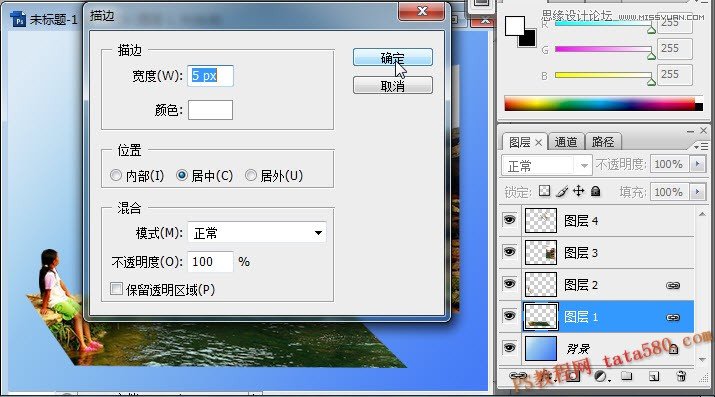Click the create new layer icon
715x397 pixels.
tap(654, 376)
